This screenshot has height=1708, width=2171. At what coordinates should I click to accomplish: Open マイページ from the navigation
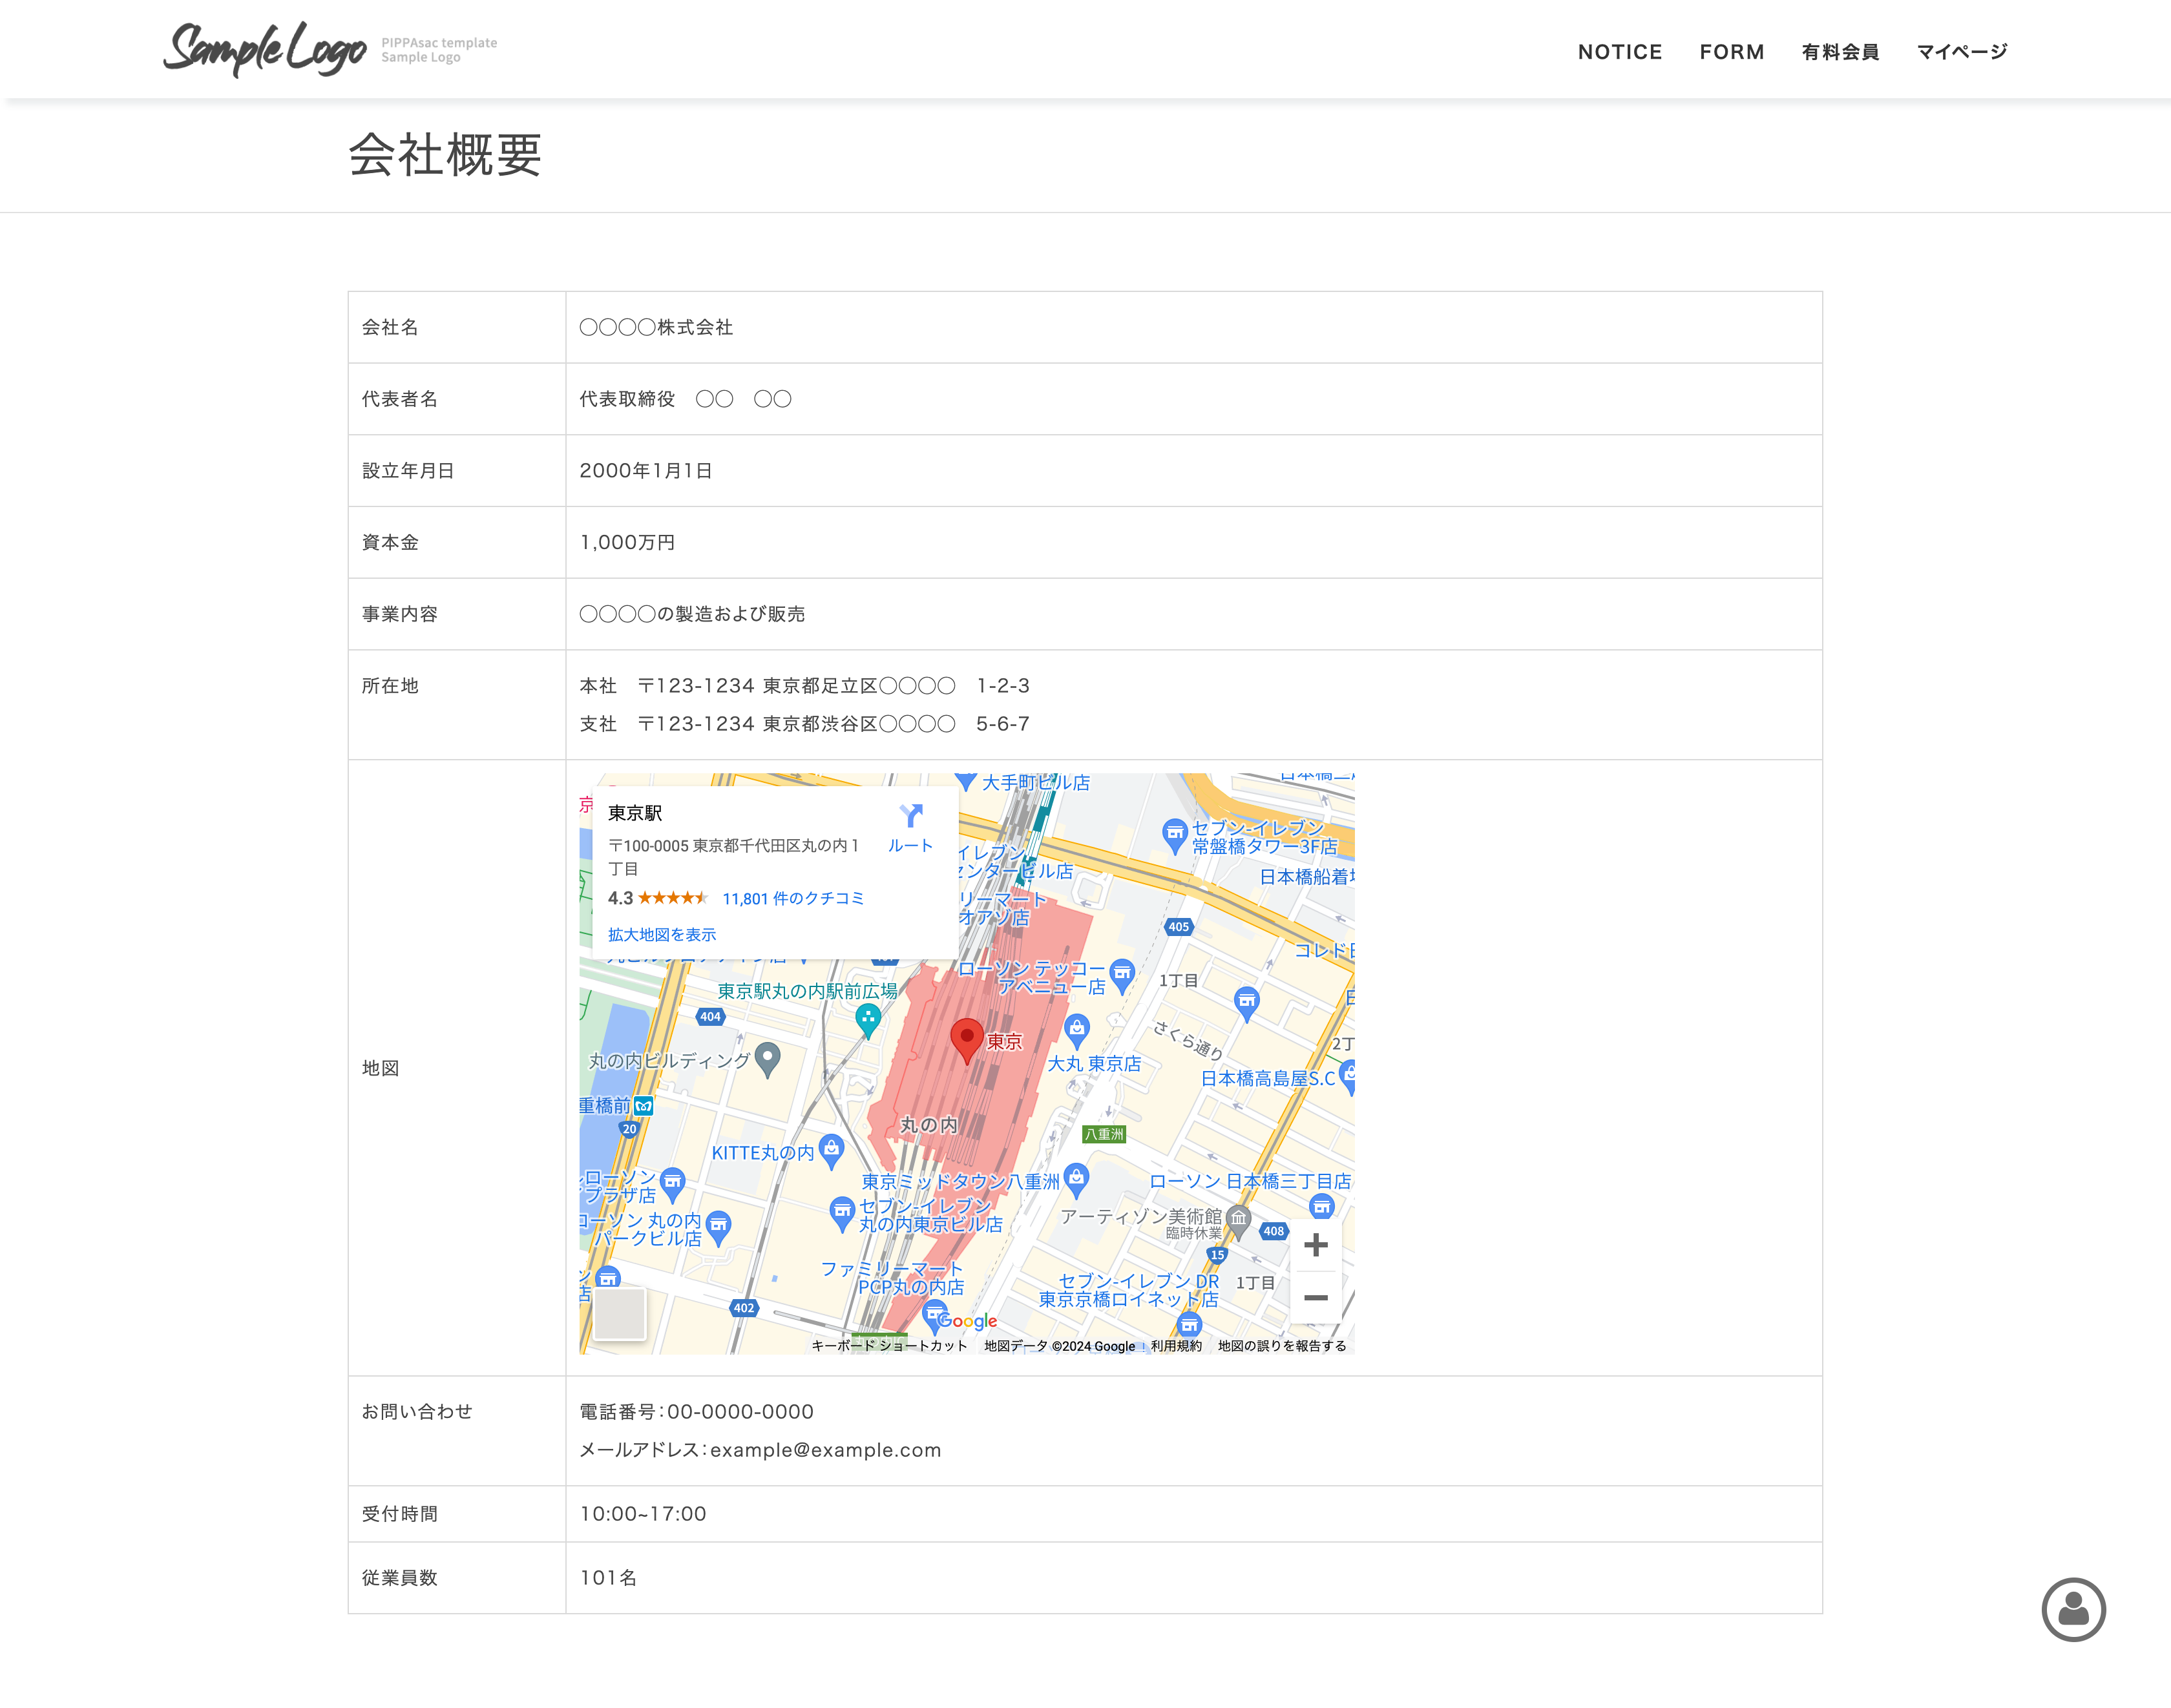[1961, 52]
